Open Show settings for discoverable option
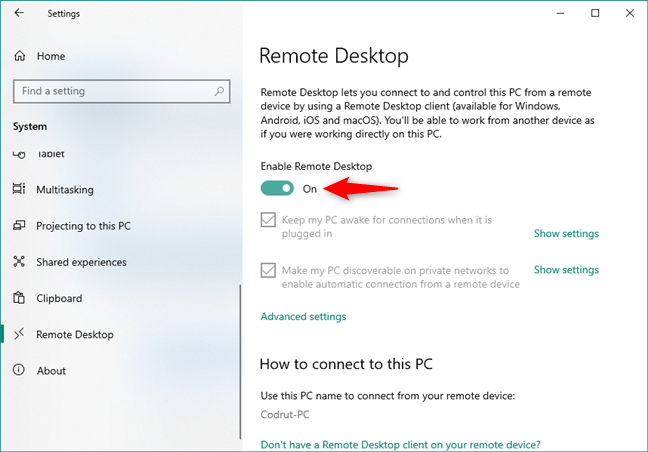 coord(566,270)
